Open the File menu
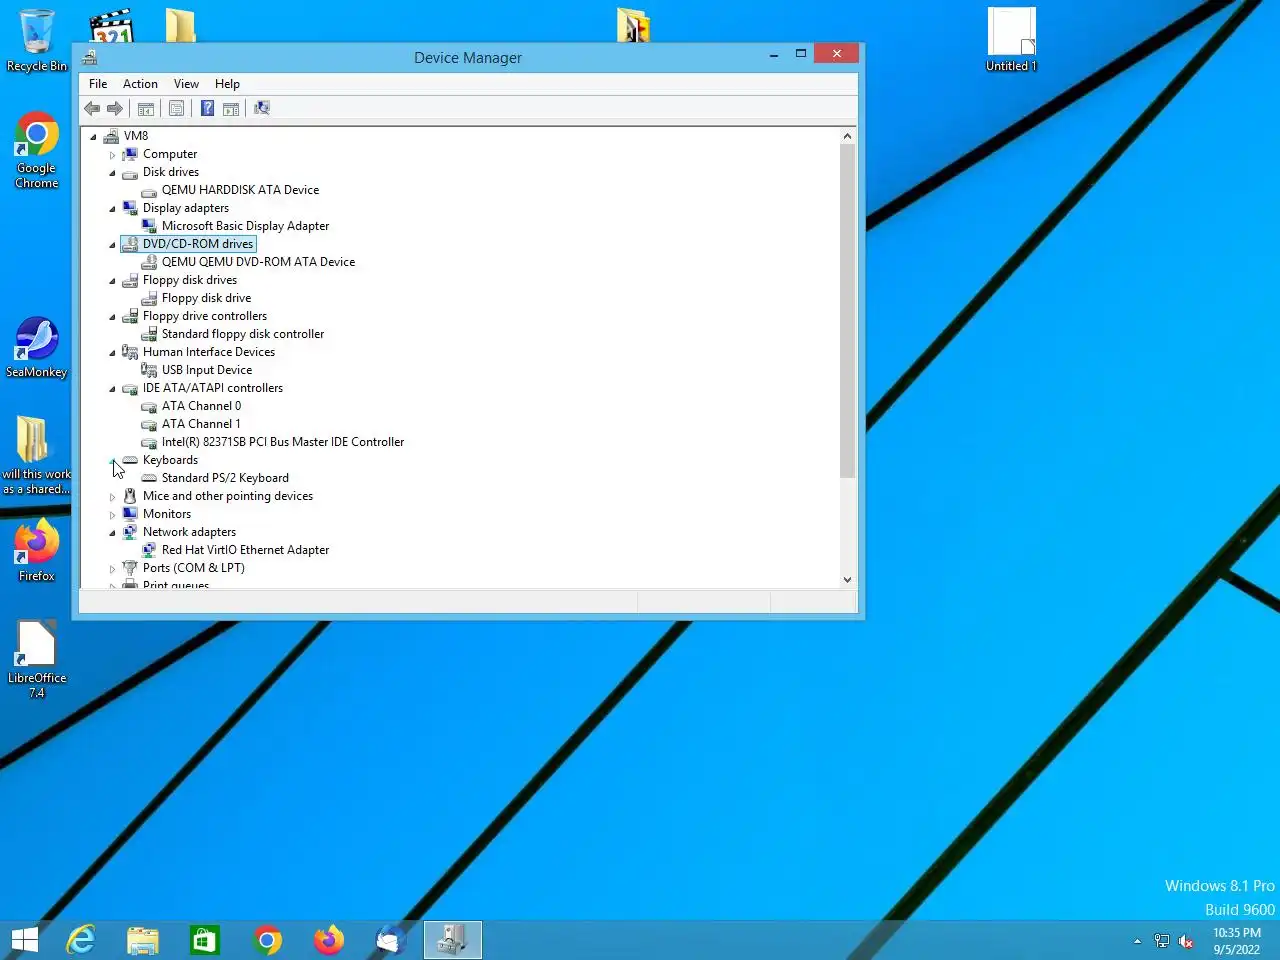 pyautogui.click(x=98, y=84)
